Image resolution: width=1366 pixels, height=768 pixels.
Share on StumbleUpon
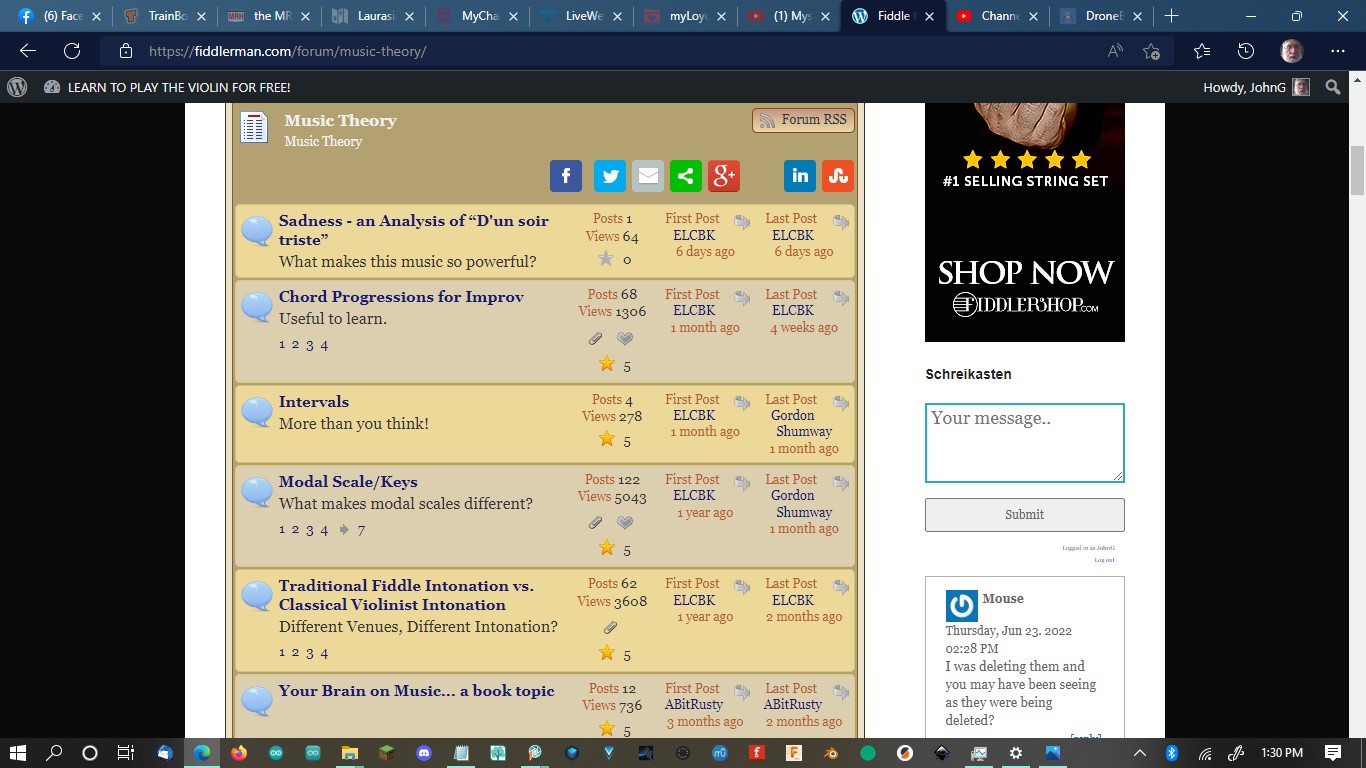tap(838, 176)
